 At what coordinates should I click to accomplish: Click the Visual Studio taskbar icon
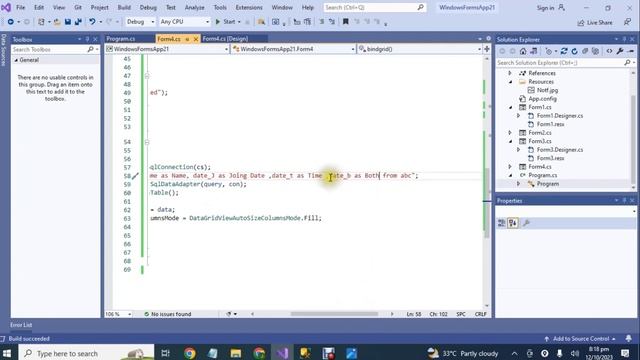click(x=282, y=353)
